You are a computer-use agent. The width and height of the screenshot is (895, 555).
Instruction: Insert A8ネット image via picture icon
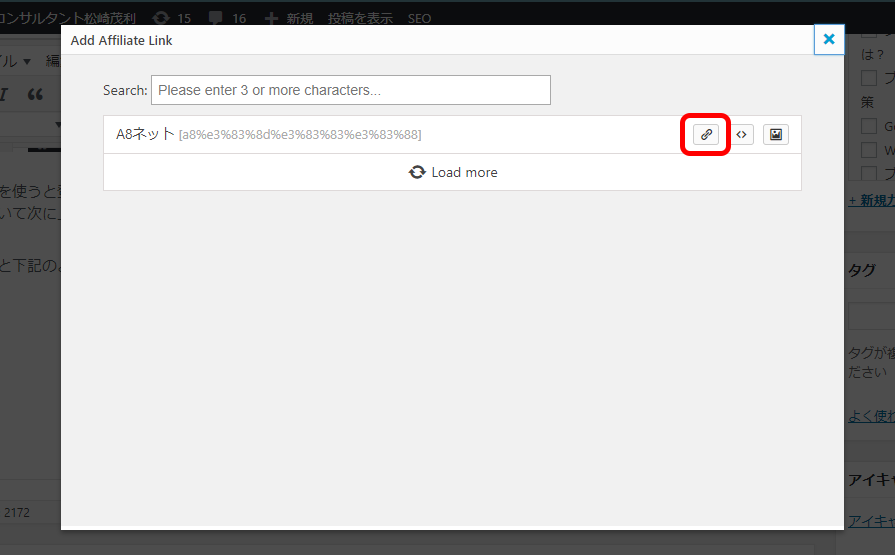(x=776, y=135)
